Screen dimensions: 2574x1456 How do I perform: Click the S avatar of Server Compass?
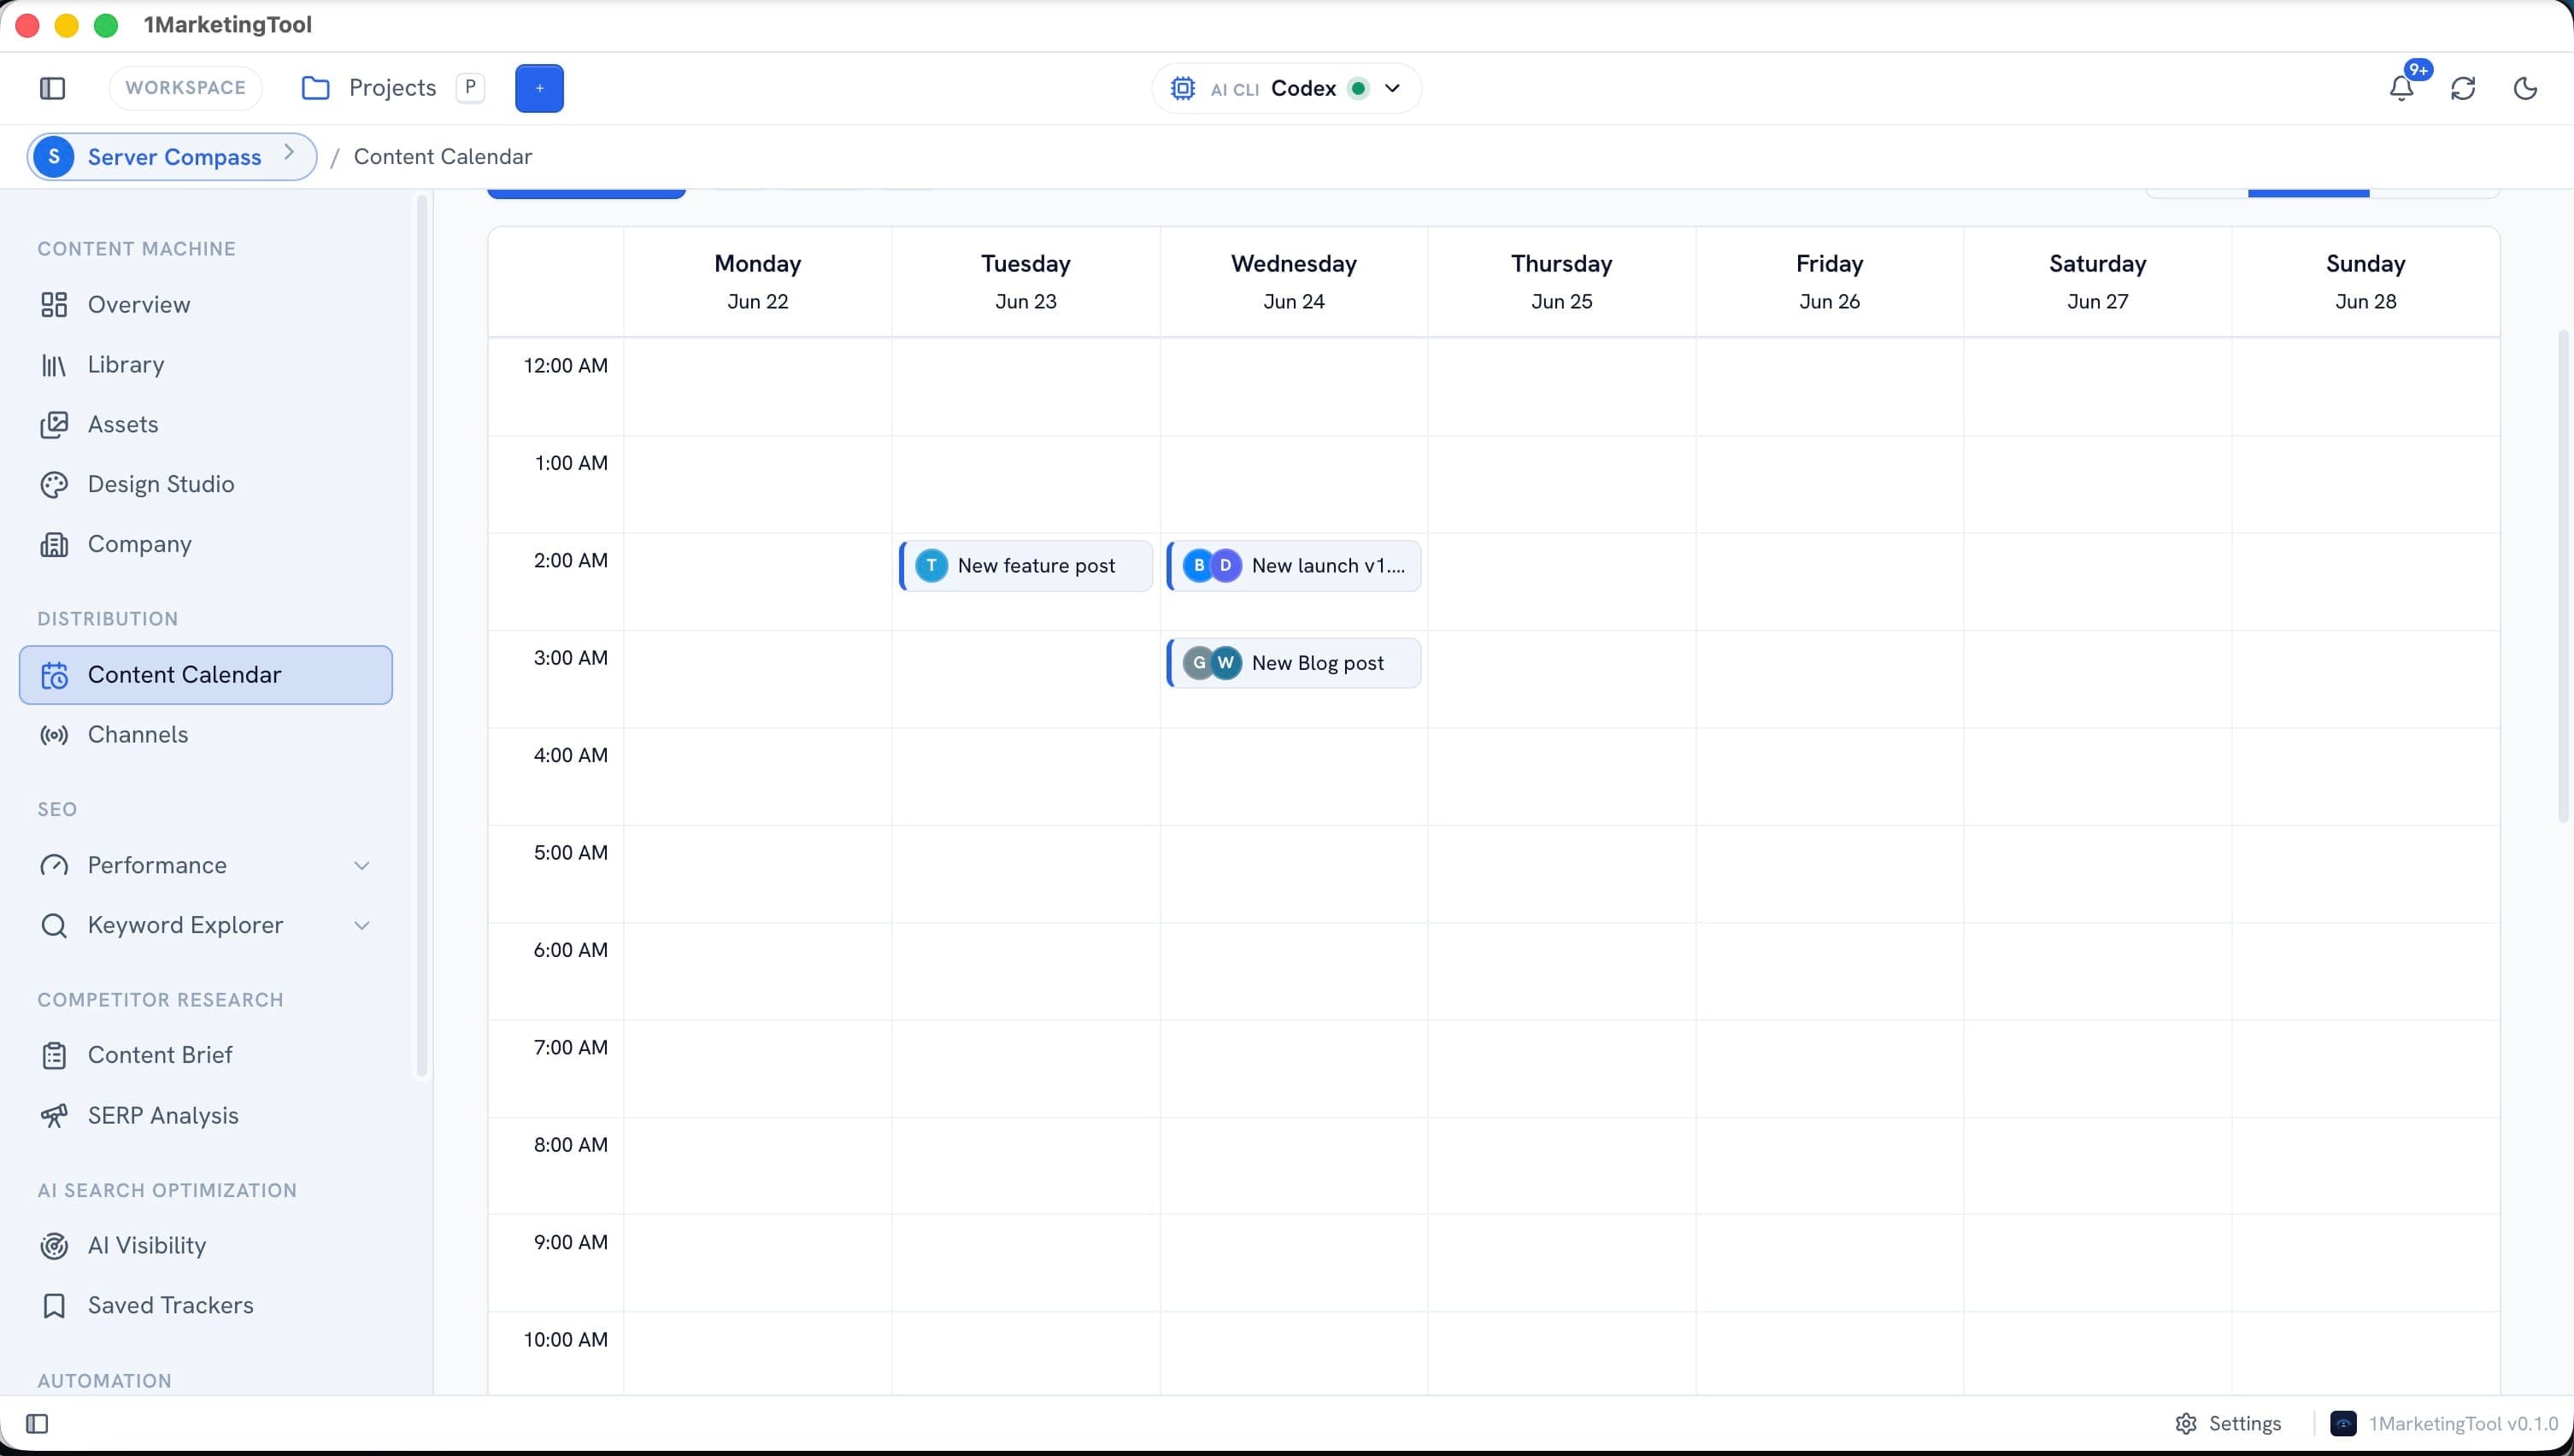54,157
